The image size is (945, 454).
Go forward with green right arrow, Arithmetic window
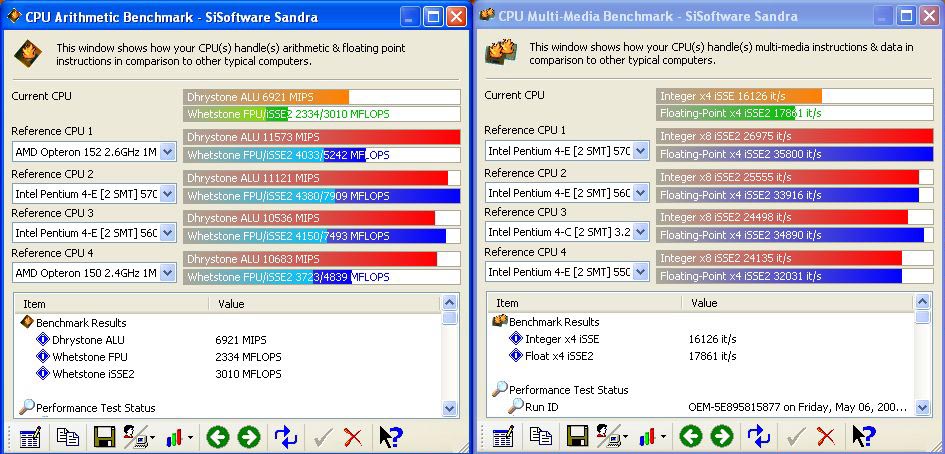pyautogui.click(x=248, y=437)
